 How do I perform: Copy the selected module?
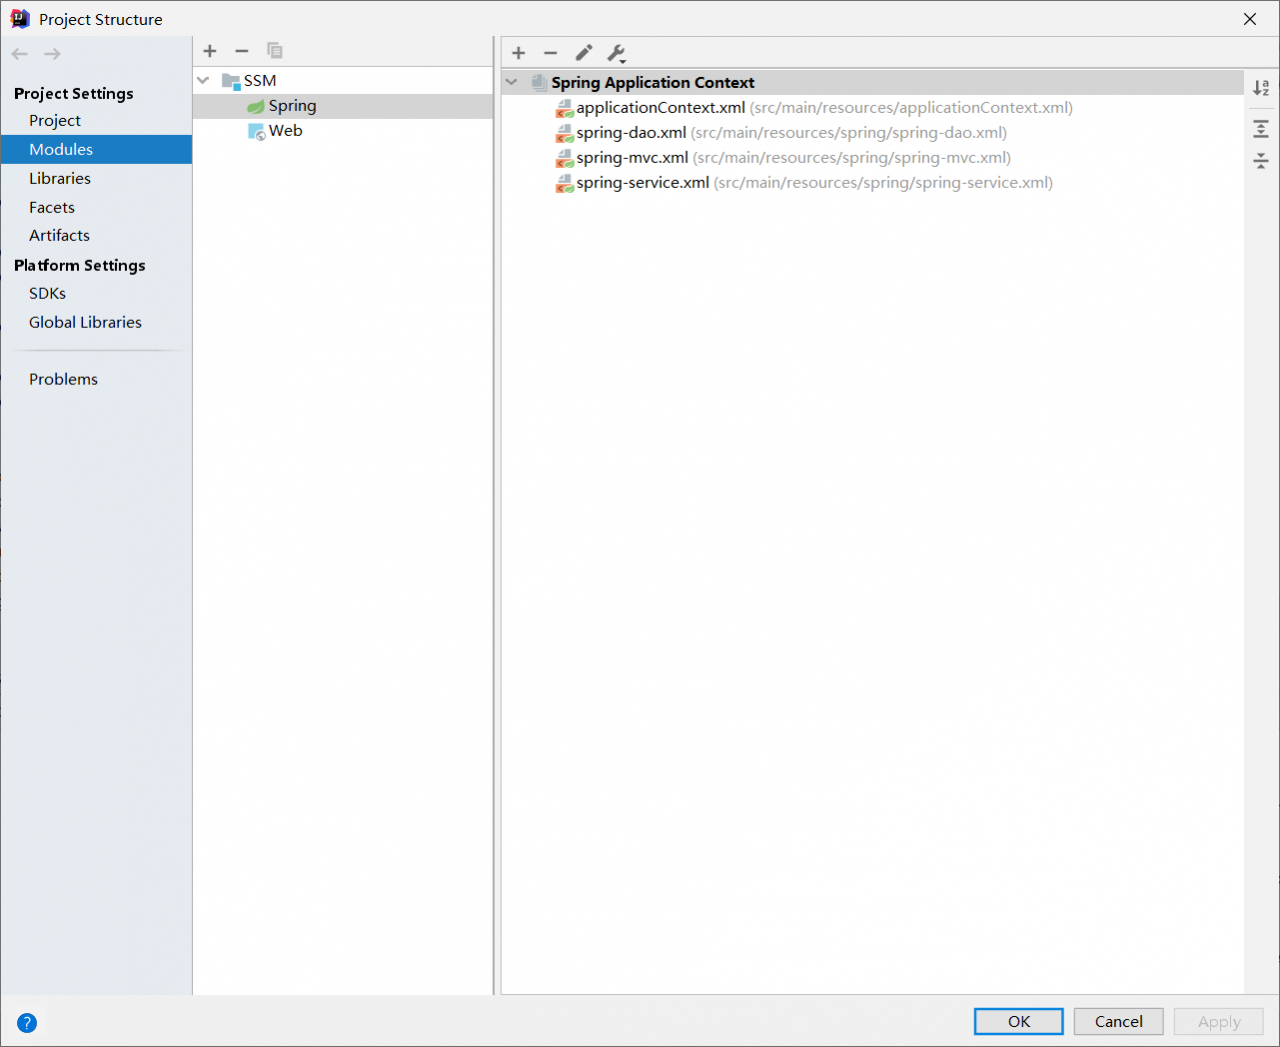tap(275, 51)
